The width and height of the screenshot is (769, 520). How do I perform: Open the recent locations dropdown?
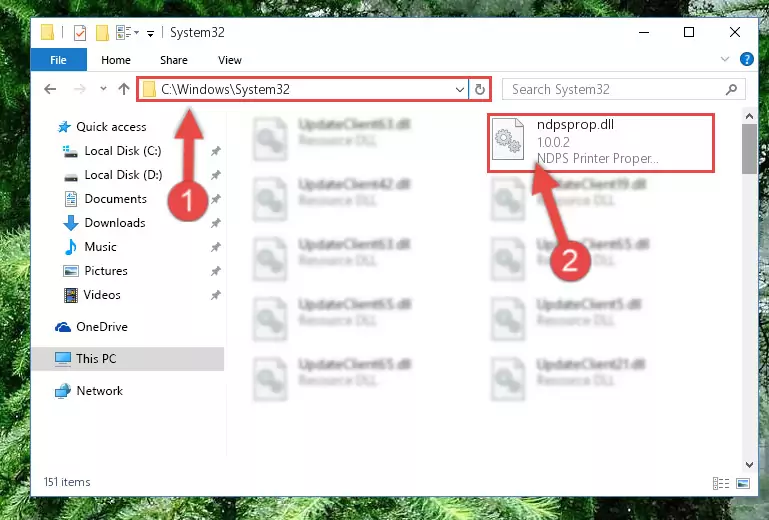[103, 89]
